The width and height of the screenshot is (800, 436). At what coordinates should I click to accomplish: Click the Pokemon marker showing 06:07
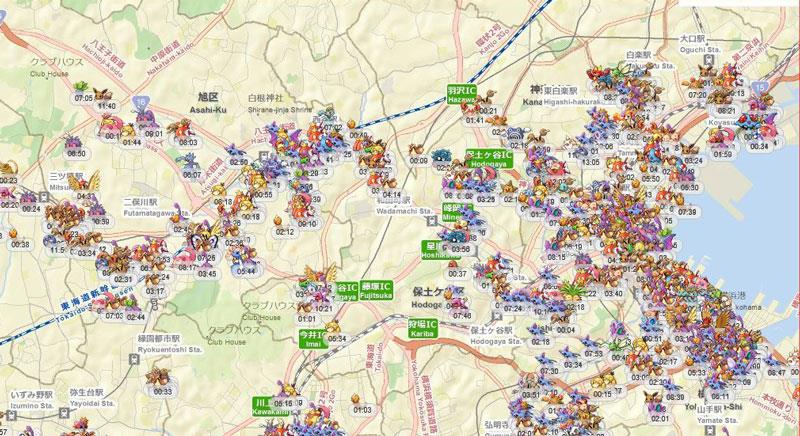pyautogui.click(x=191, y=168)
